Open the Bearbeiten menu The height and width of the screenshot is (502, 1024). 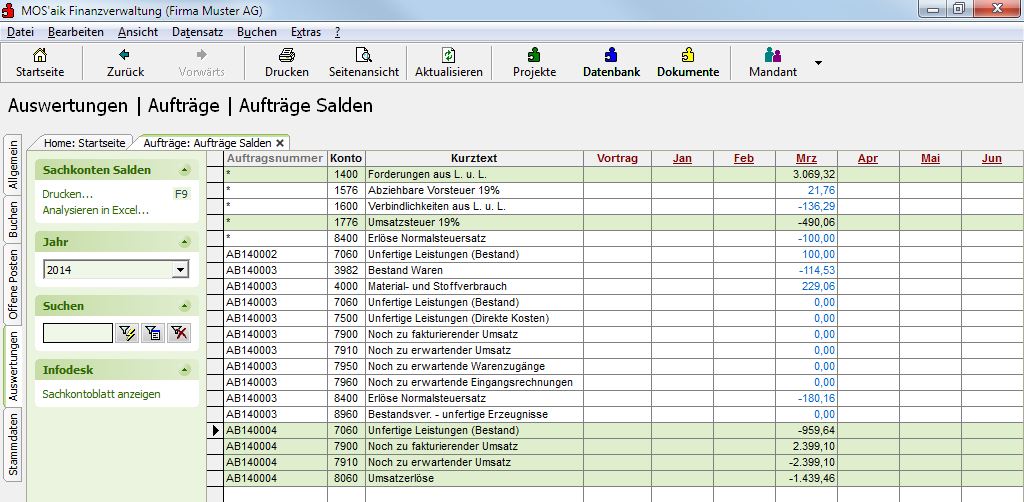[x=76, y=32]
